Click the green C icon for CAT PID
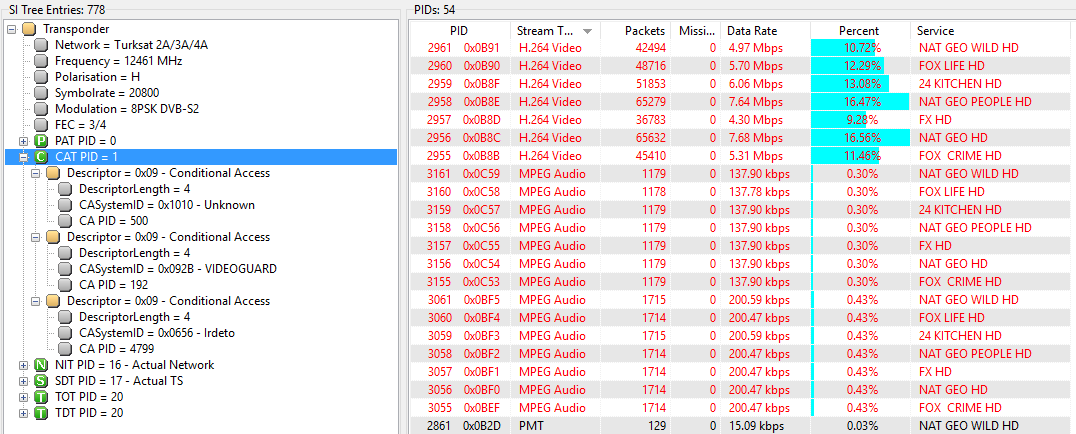This screenshot has width=1076, height=434. pos(41,157)
